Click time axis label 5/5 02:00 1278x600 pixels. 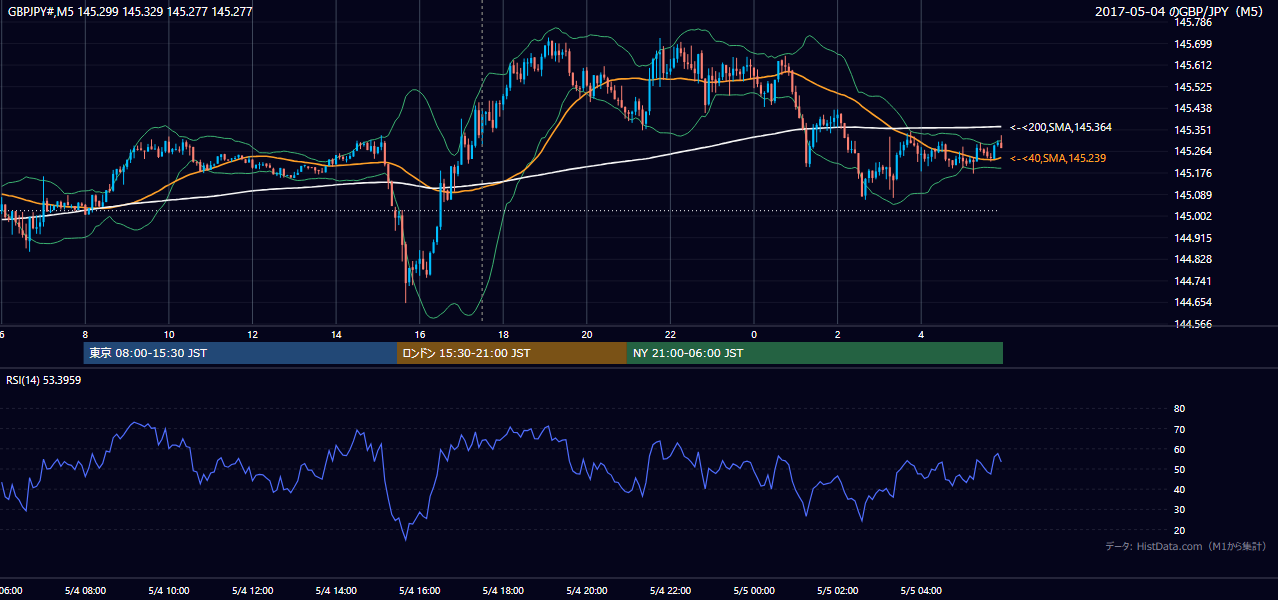pyautogui.click(x=838, y=591)
